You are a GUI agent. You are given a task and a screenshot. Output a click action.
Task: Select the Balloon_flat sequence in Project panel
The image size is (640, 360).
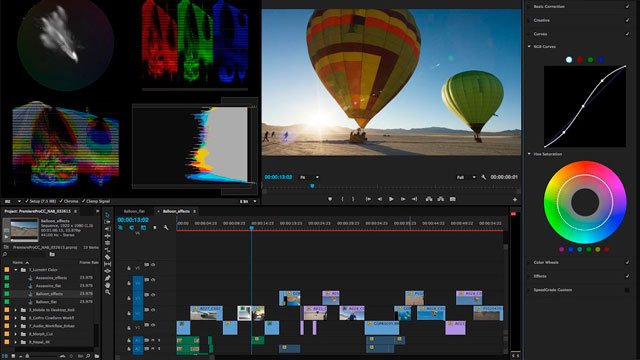(46, 302)
